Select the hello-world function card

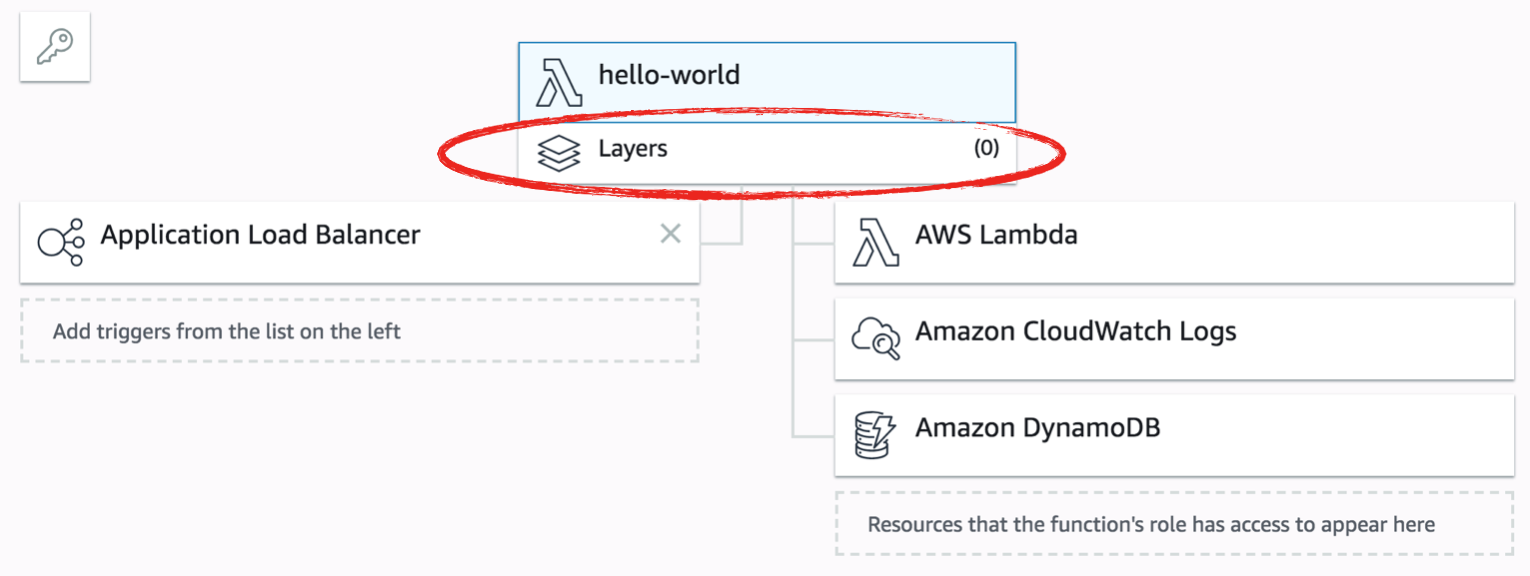pos(767,82)
